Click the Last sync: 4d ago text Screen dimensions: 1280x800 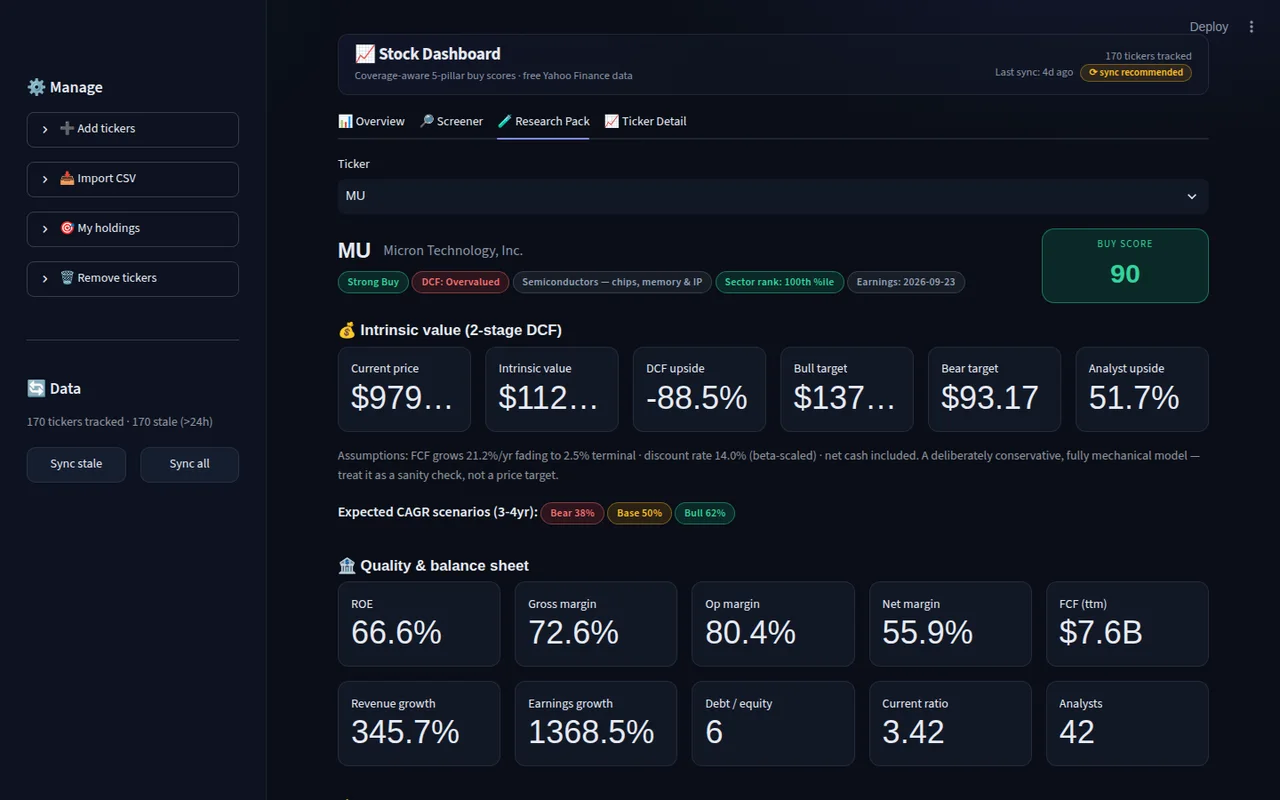click(1034, 72)
